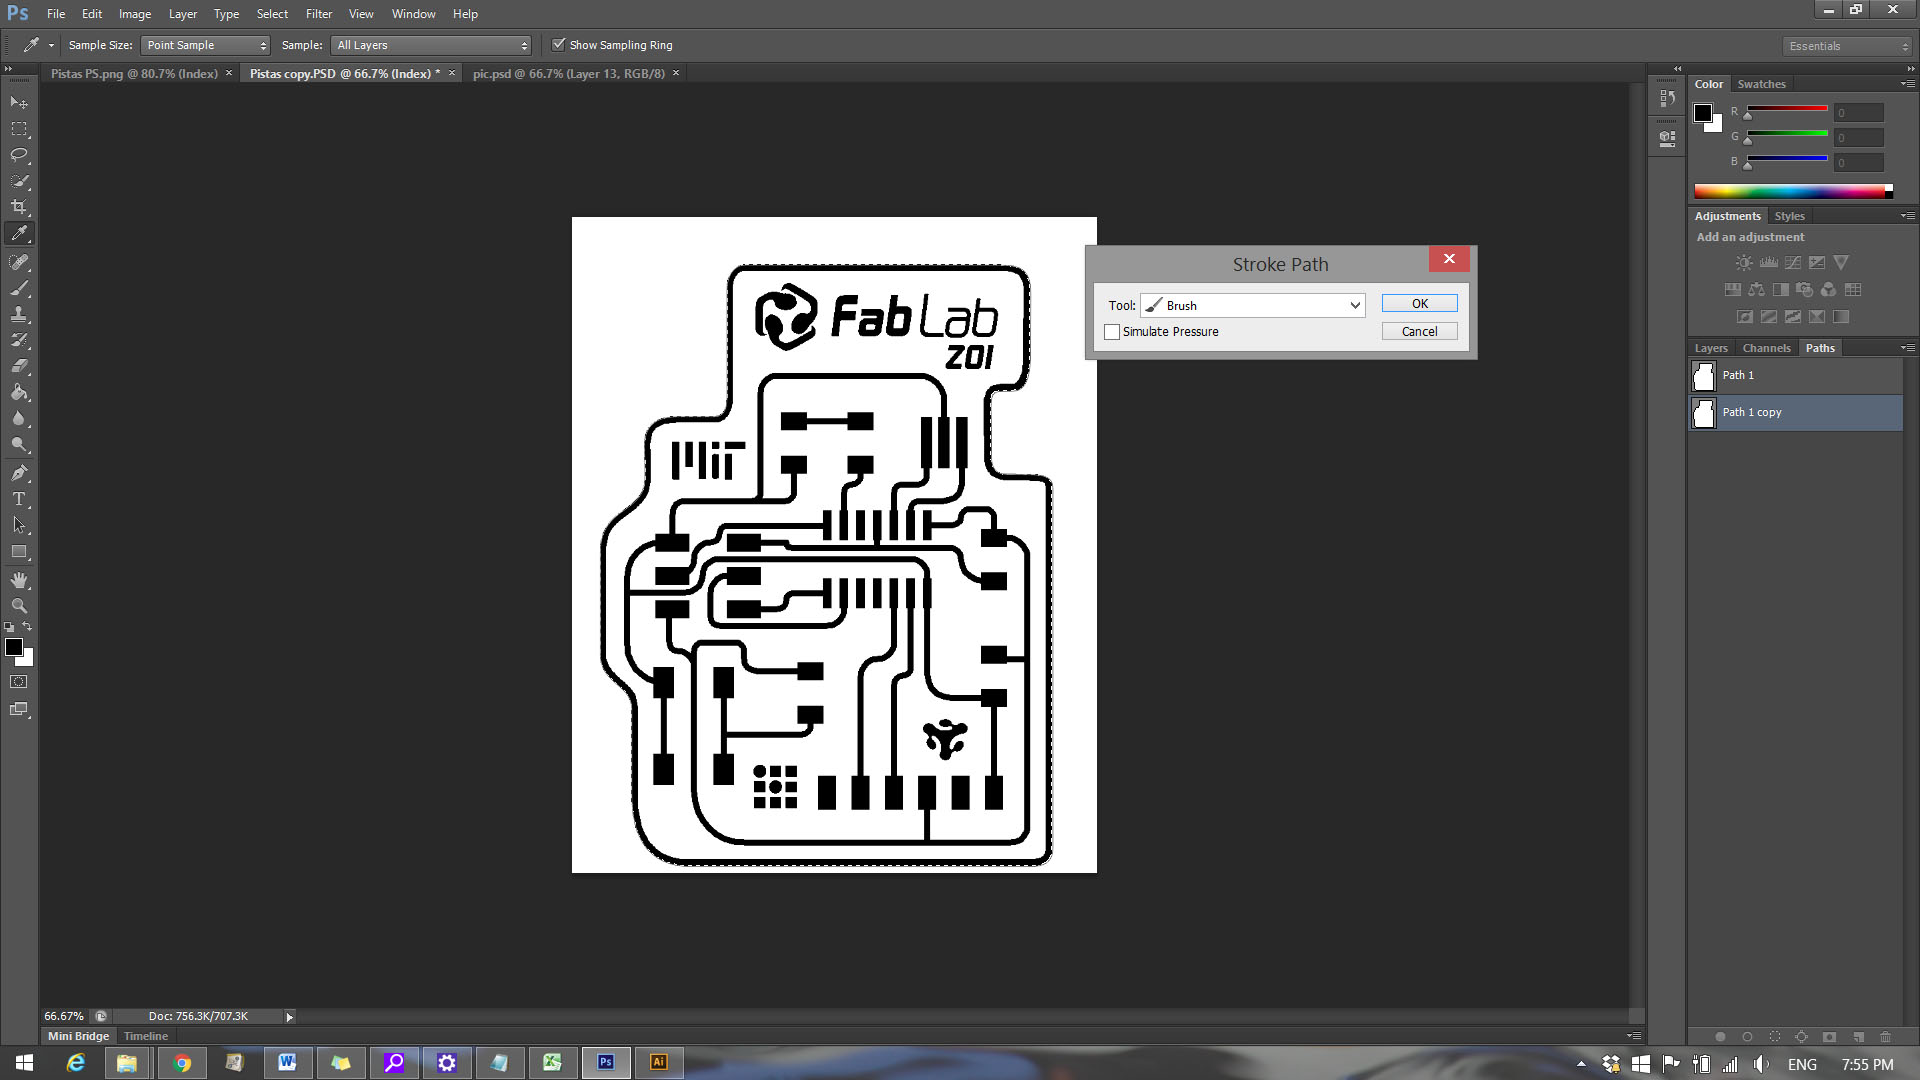Select the Horizontal Type tool
The width and height of the screenshot is (1920, 1080).
(x=19, y=499)
